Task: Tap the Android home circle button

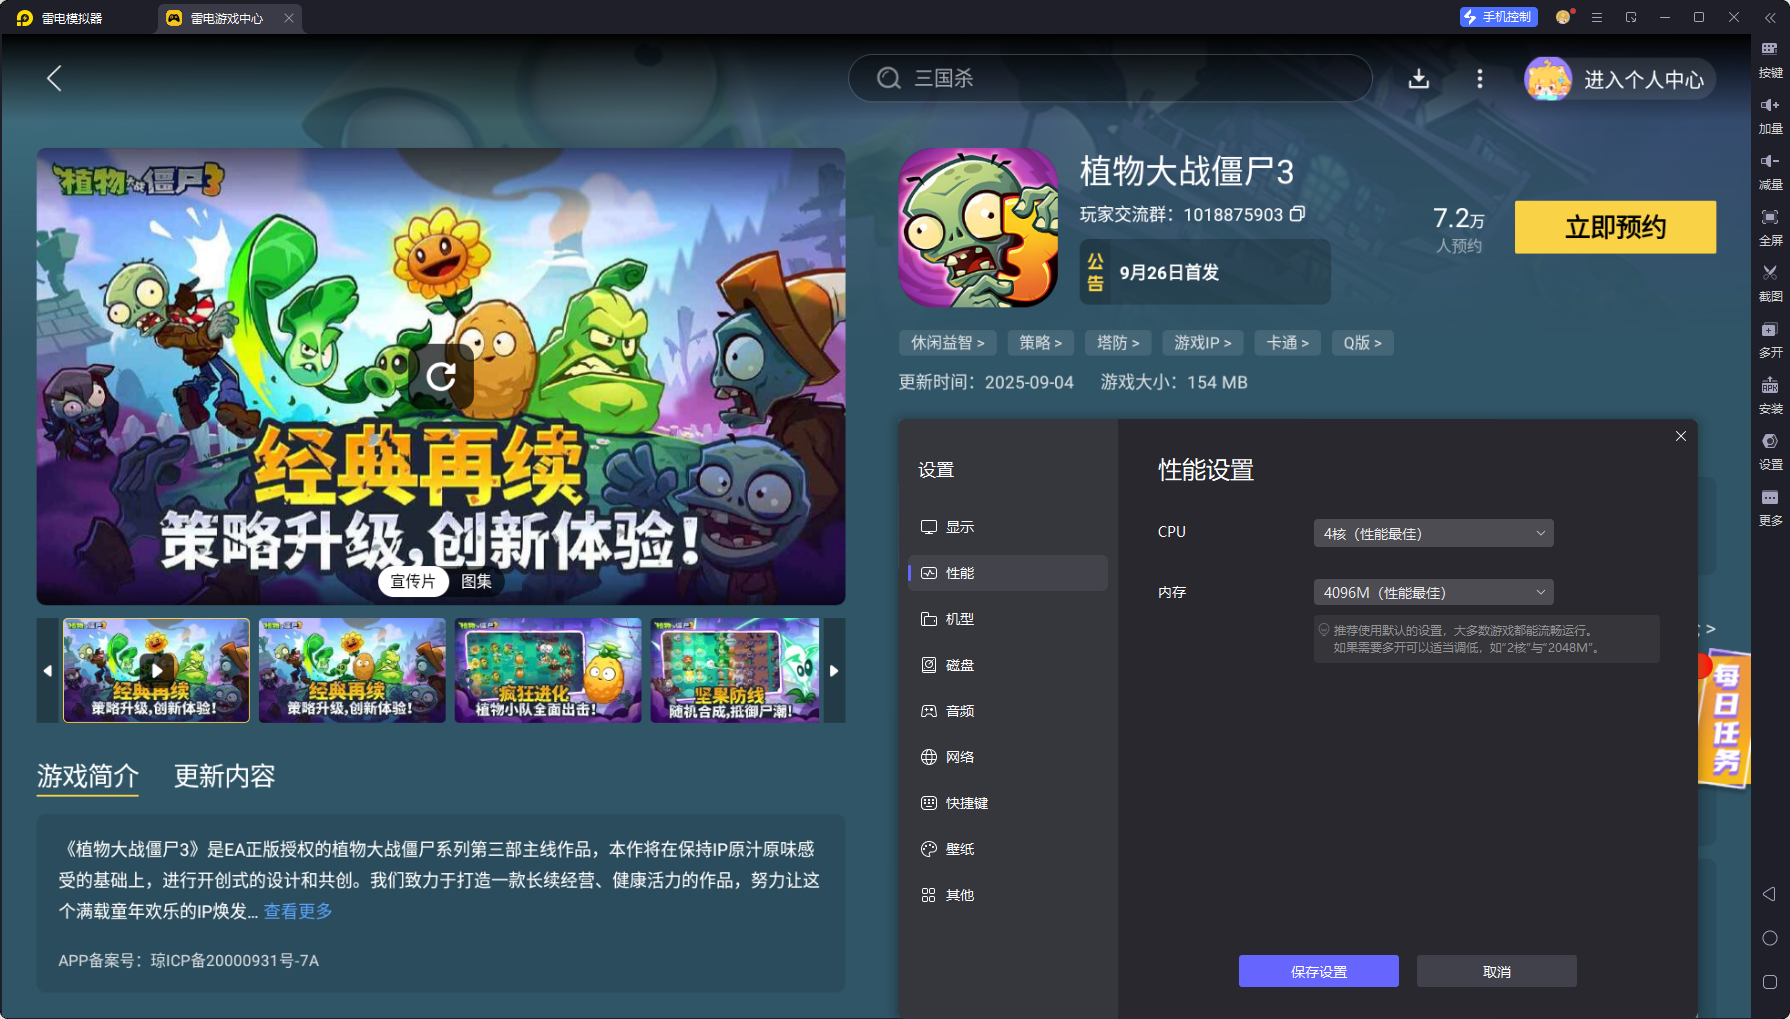Action: (x=1769, y=938)
